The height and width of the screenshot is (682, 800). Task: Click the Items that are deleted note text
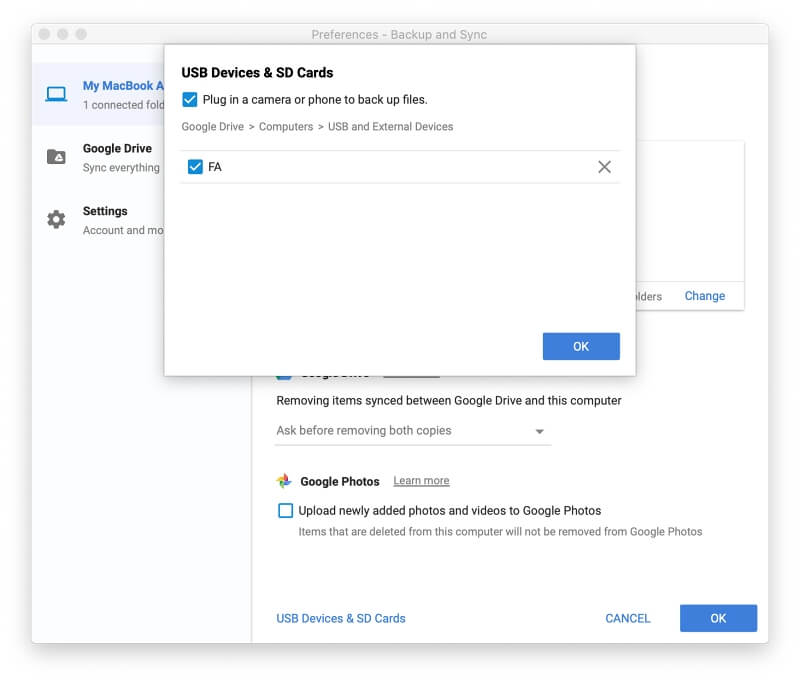click(x=500, y=532)
